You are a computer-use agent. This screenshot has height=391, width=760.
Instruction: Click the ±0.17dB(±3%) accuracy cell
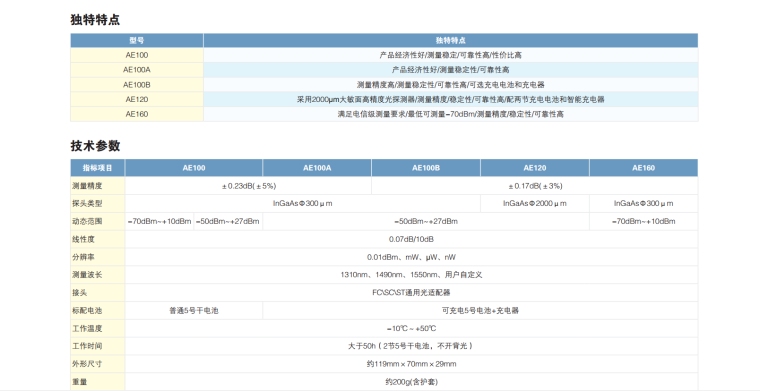(x=535, y=186)
